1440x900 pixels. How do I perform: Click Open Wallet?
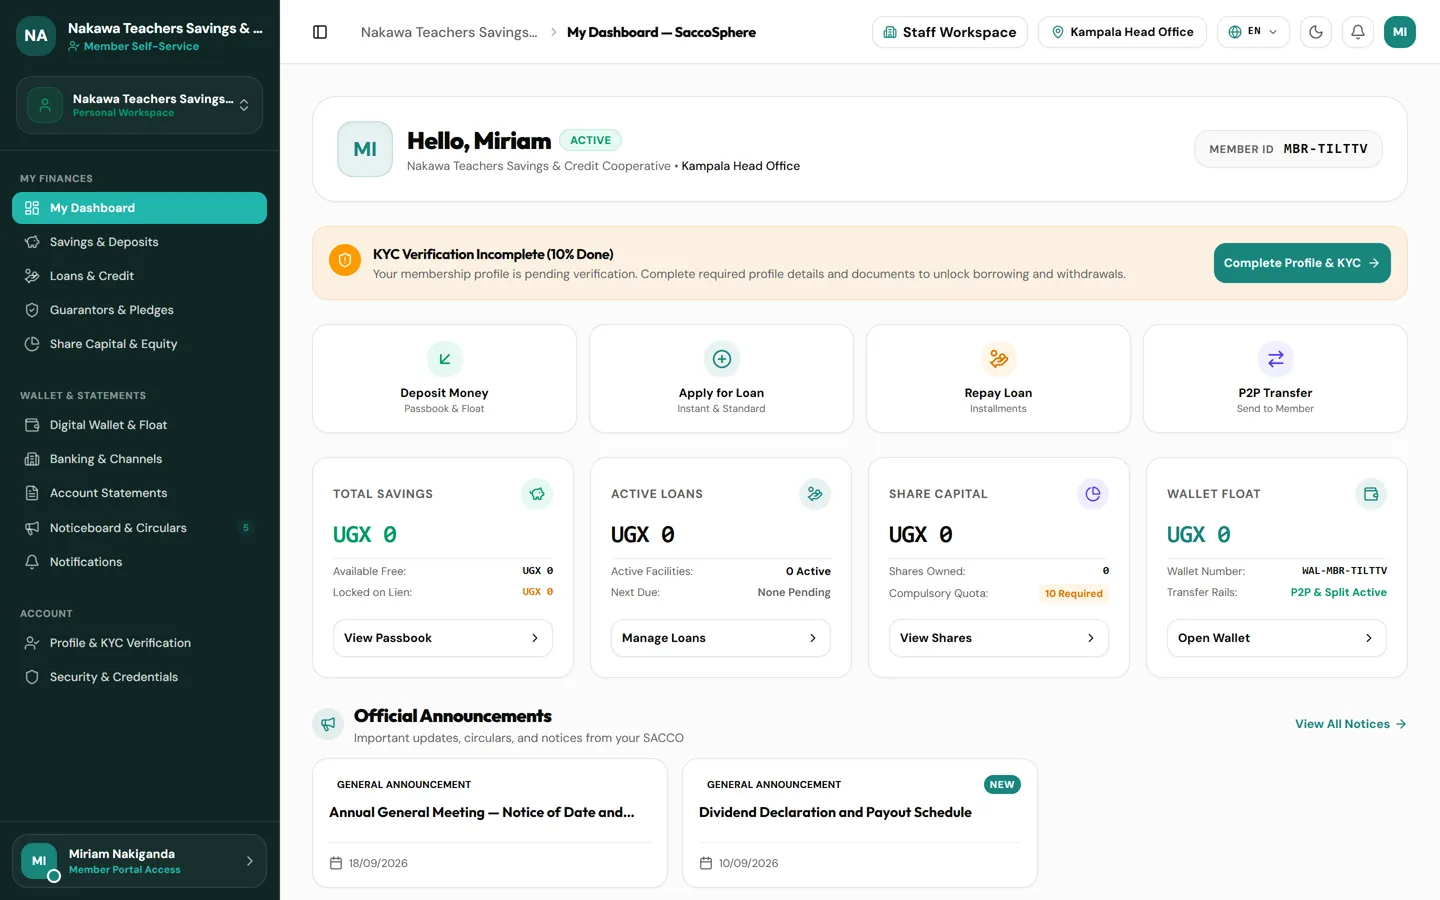(1276, 638)
